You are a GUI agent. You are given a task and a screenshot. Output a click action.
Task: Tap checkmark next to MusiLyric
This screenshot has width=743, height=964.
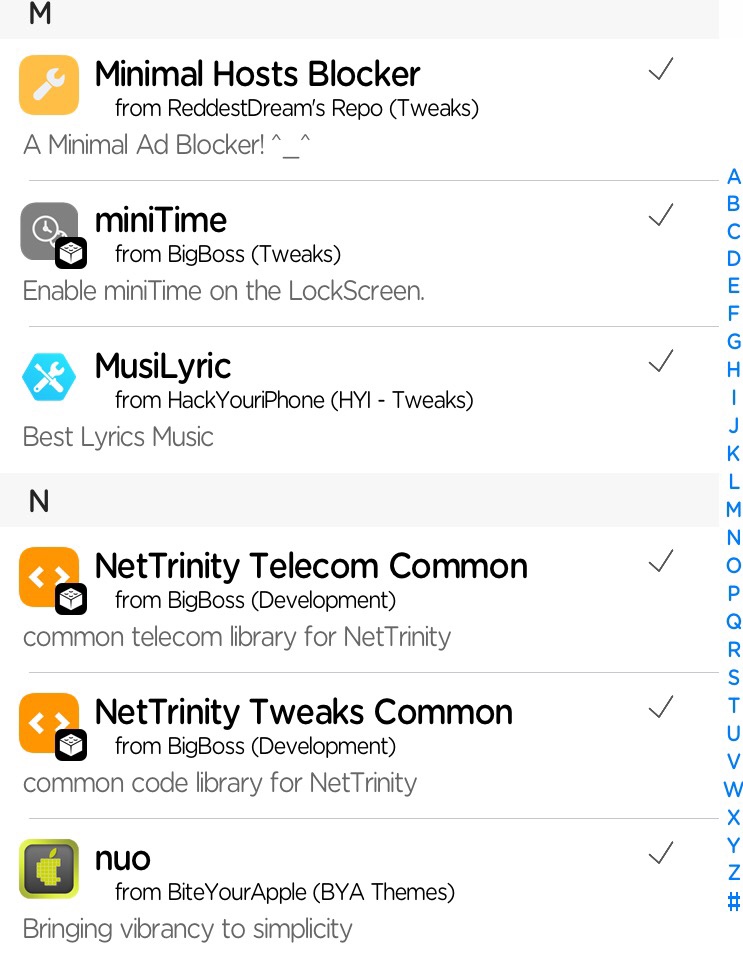pyautogui.click(x=661, y=362)
